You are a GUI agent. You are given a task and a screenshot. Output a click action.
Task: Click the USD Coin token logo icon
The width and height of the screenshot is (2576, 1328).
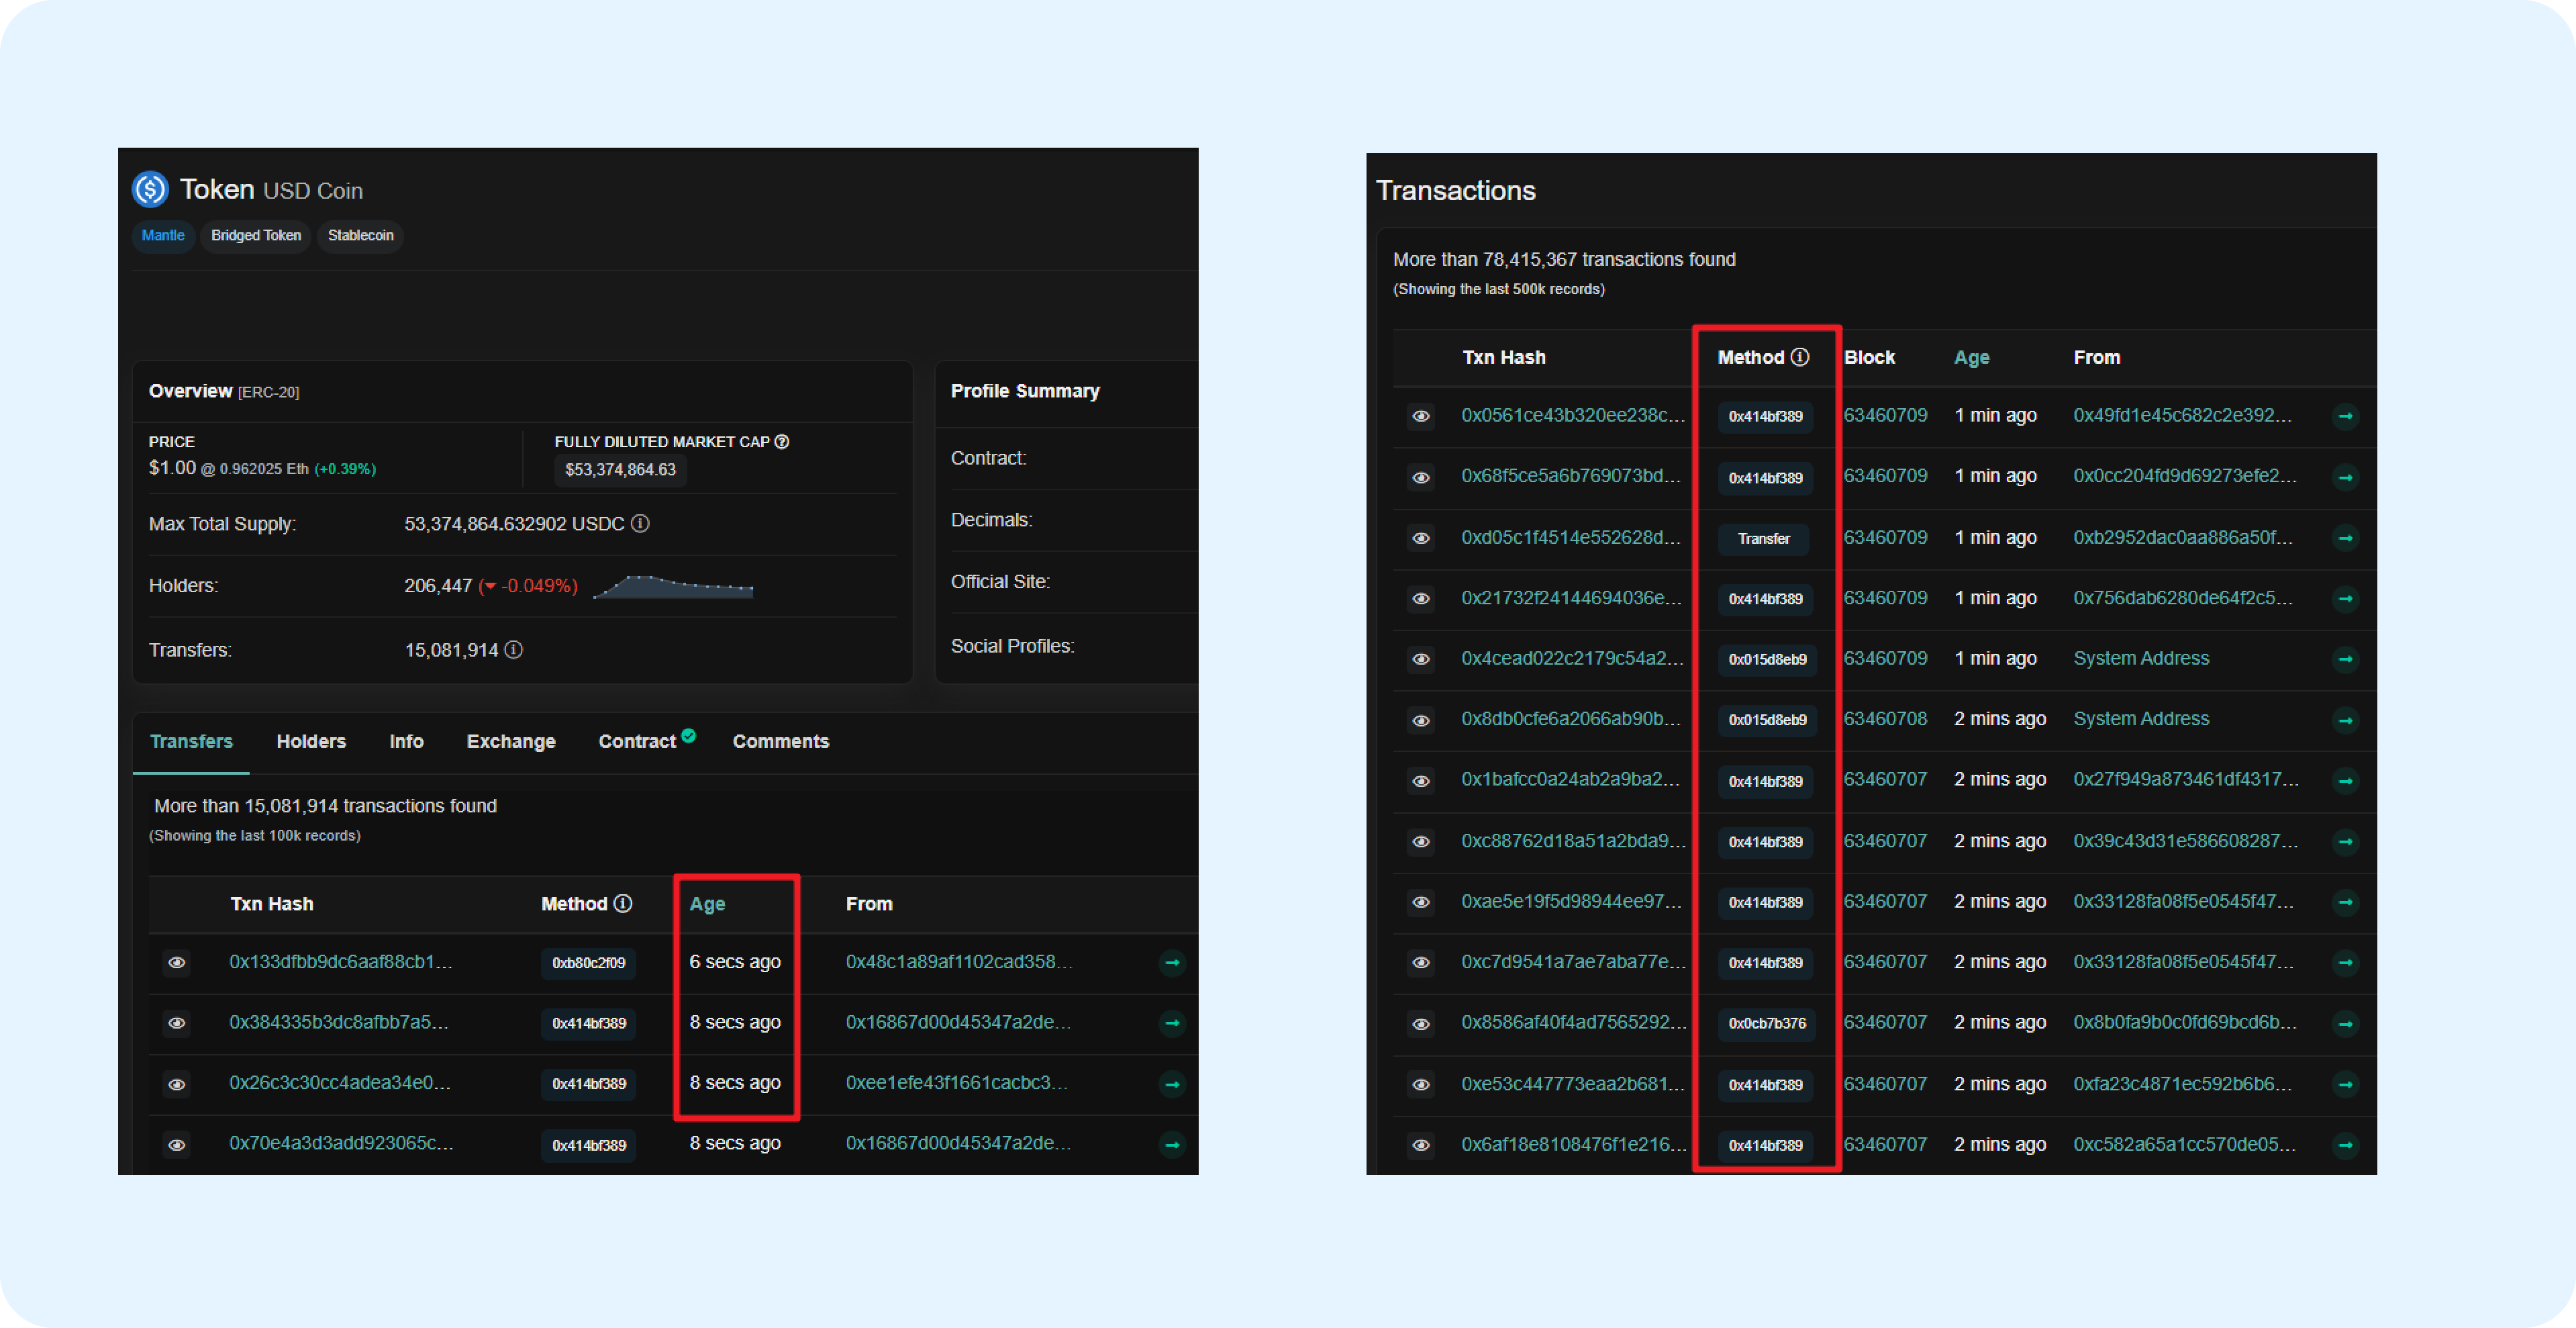tap(151, 189)
